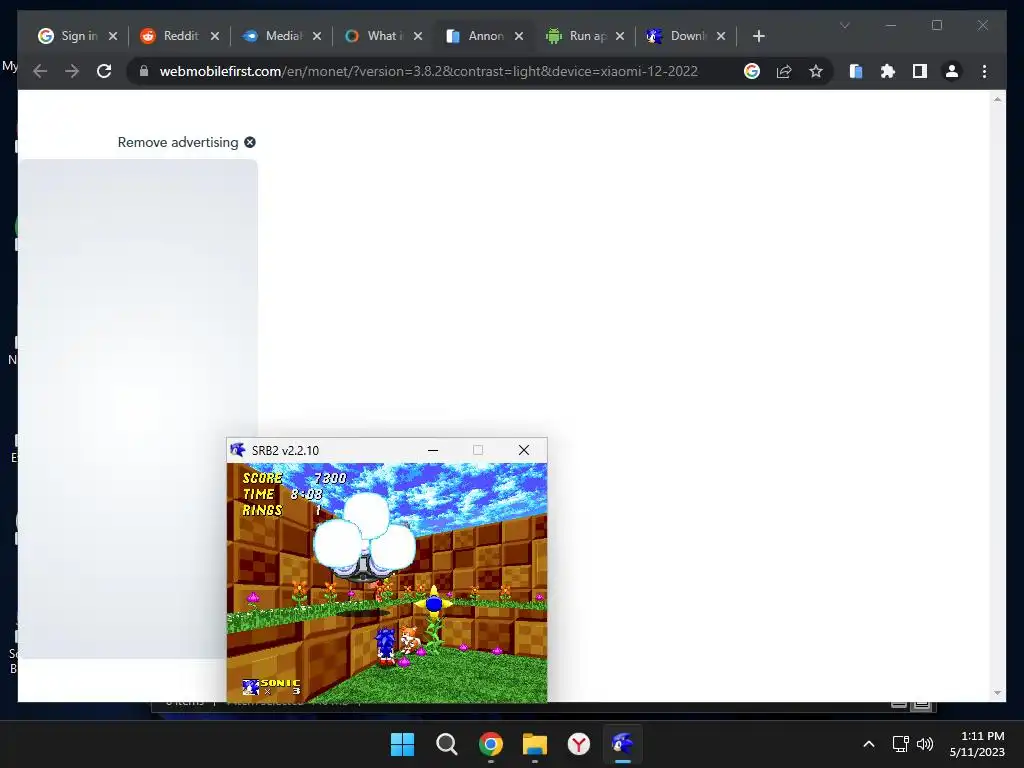The height and width of the screenshot is (768, 1024).
Task: Open a new browser tab
Action: click(758, 36)
